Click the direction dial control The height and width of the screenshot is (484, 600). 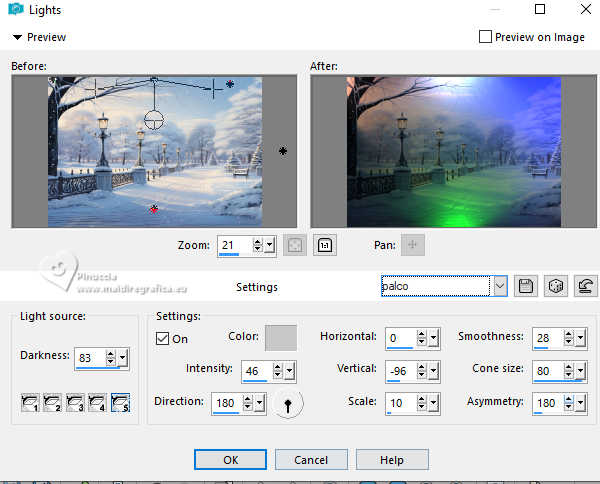pos(288,403)
